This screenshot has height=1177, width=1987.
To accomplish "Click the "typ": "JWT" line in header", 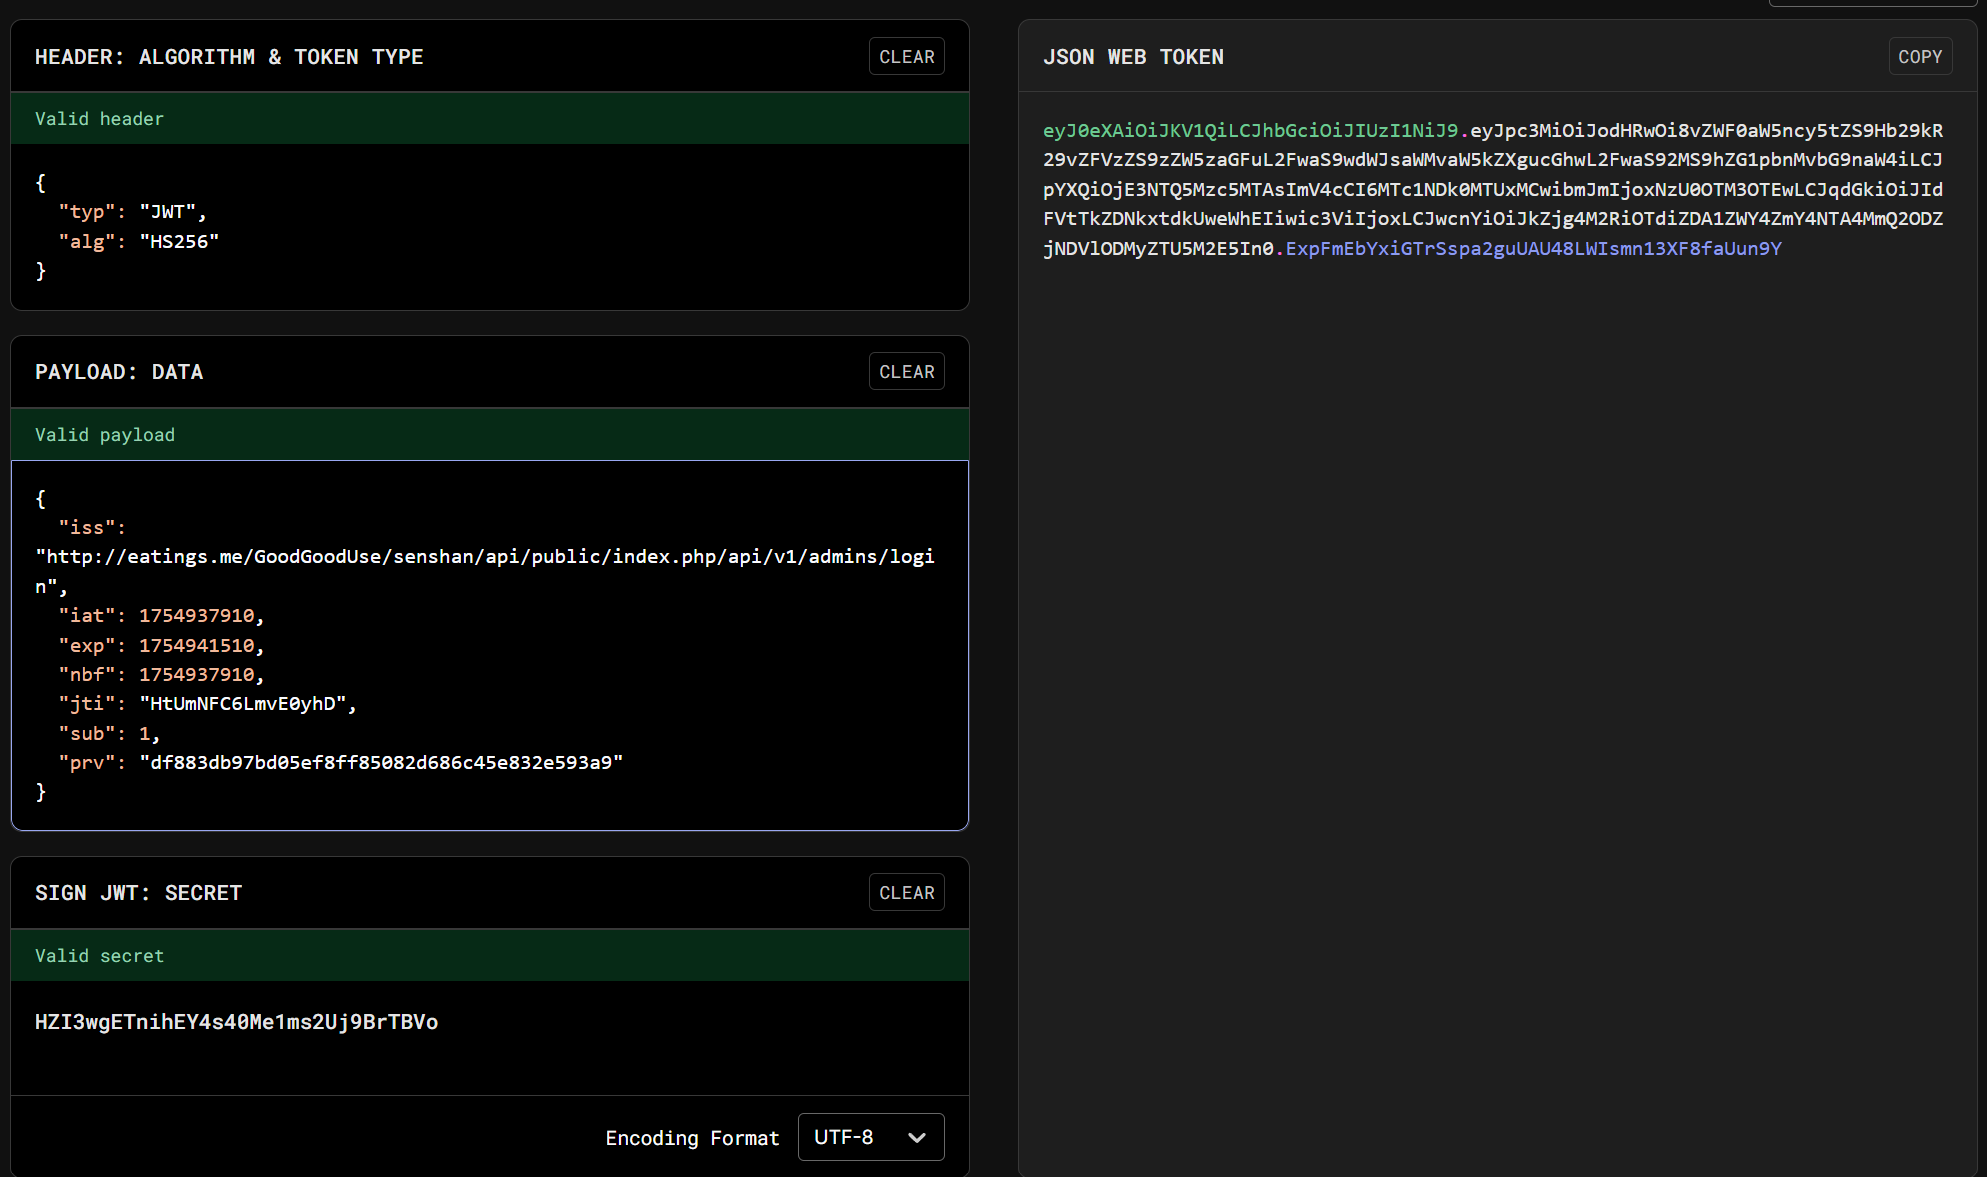I will (133, 212).
